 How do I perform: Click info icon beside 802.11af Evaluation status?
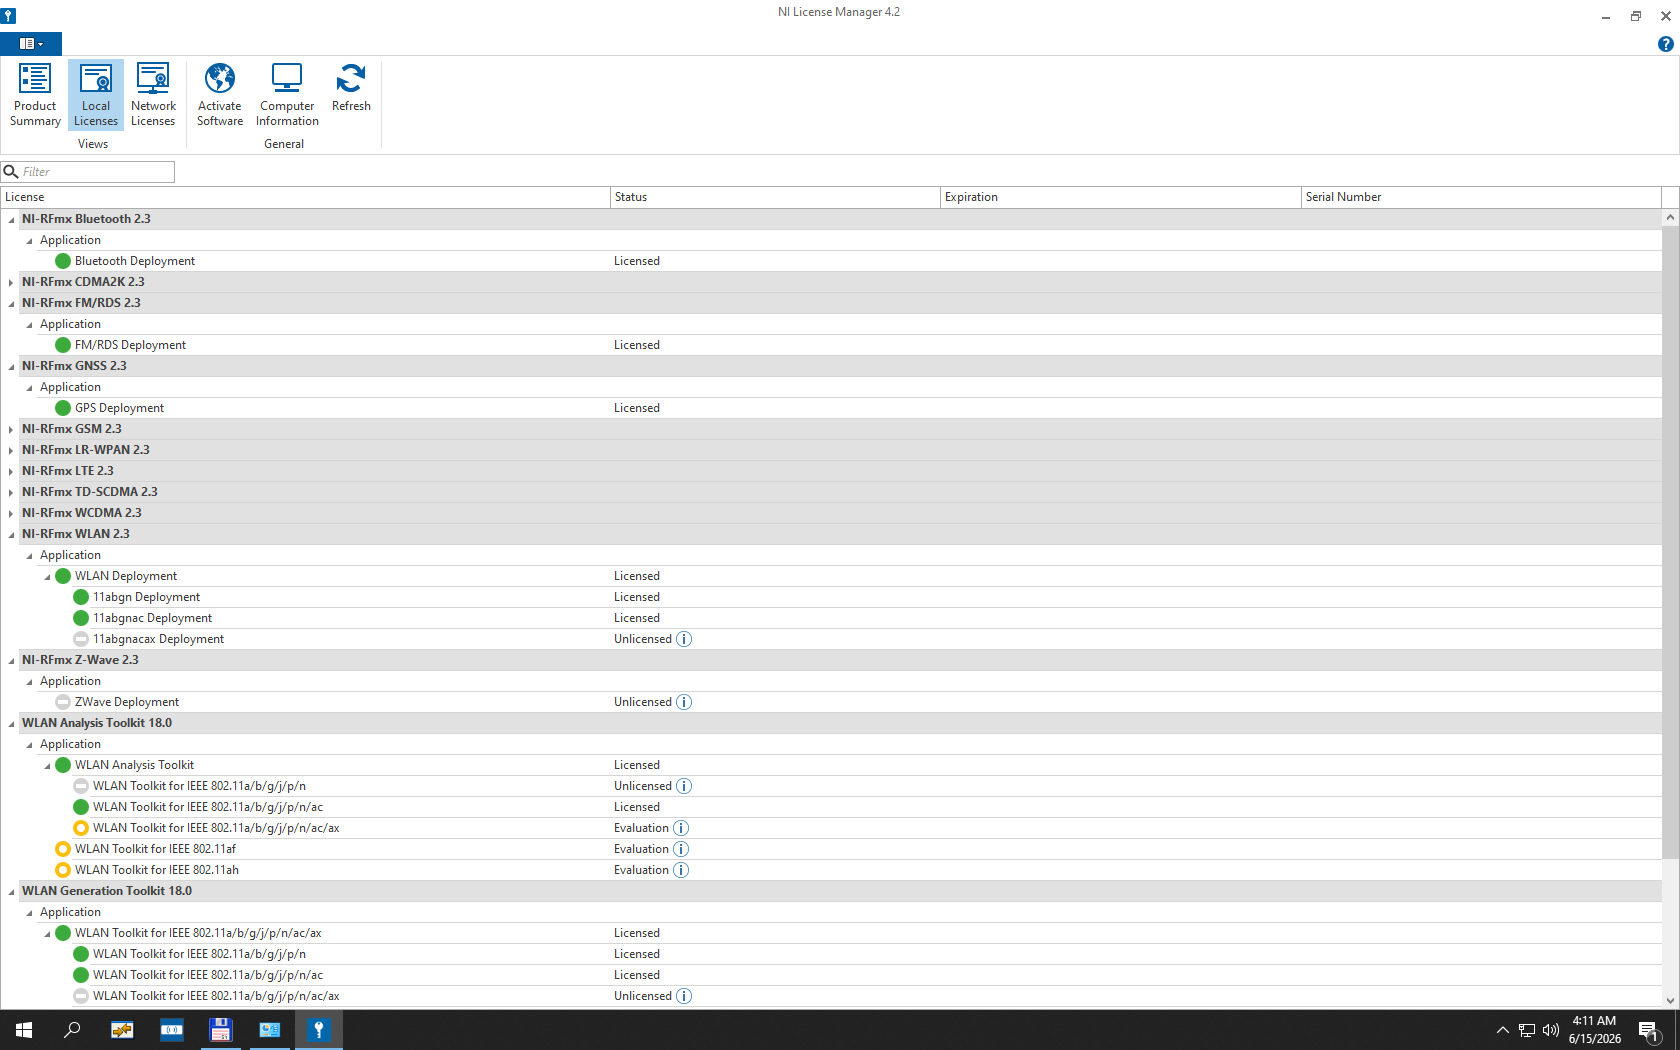click(x=681, y=849)
